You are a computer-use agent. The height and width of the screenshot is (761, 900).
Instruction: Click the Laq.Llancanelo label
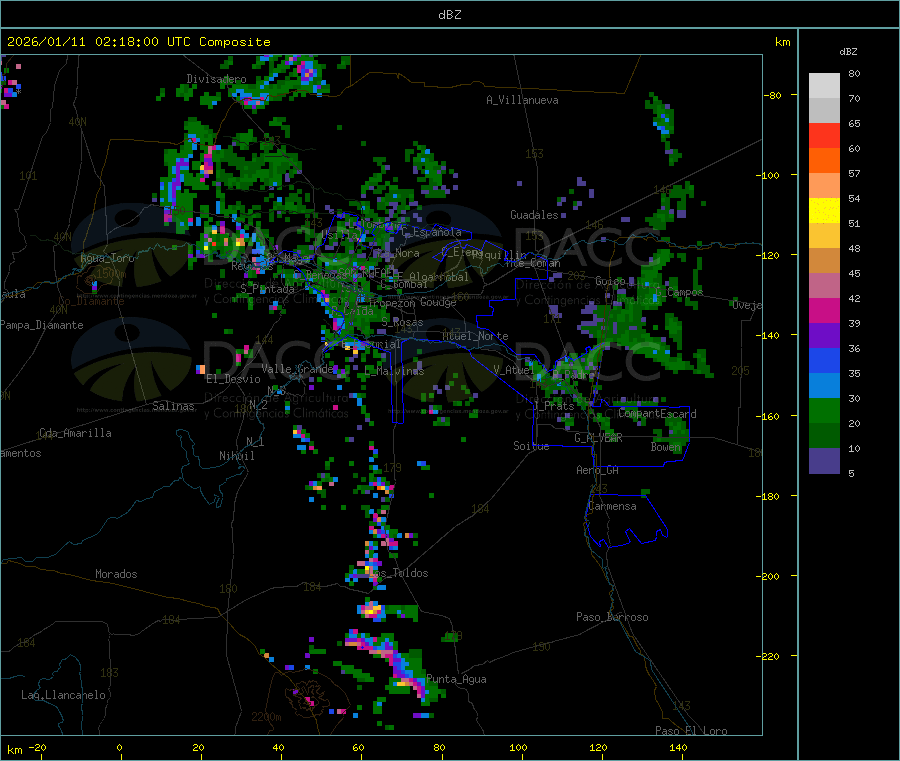click(x=63, y=696)
